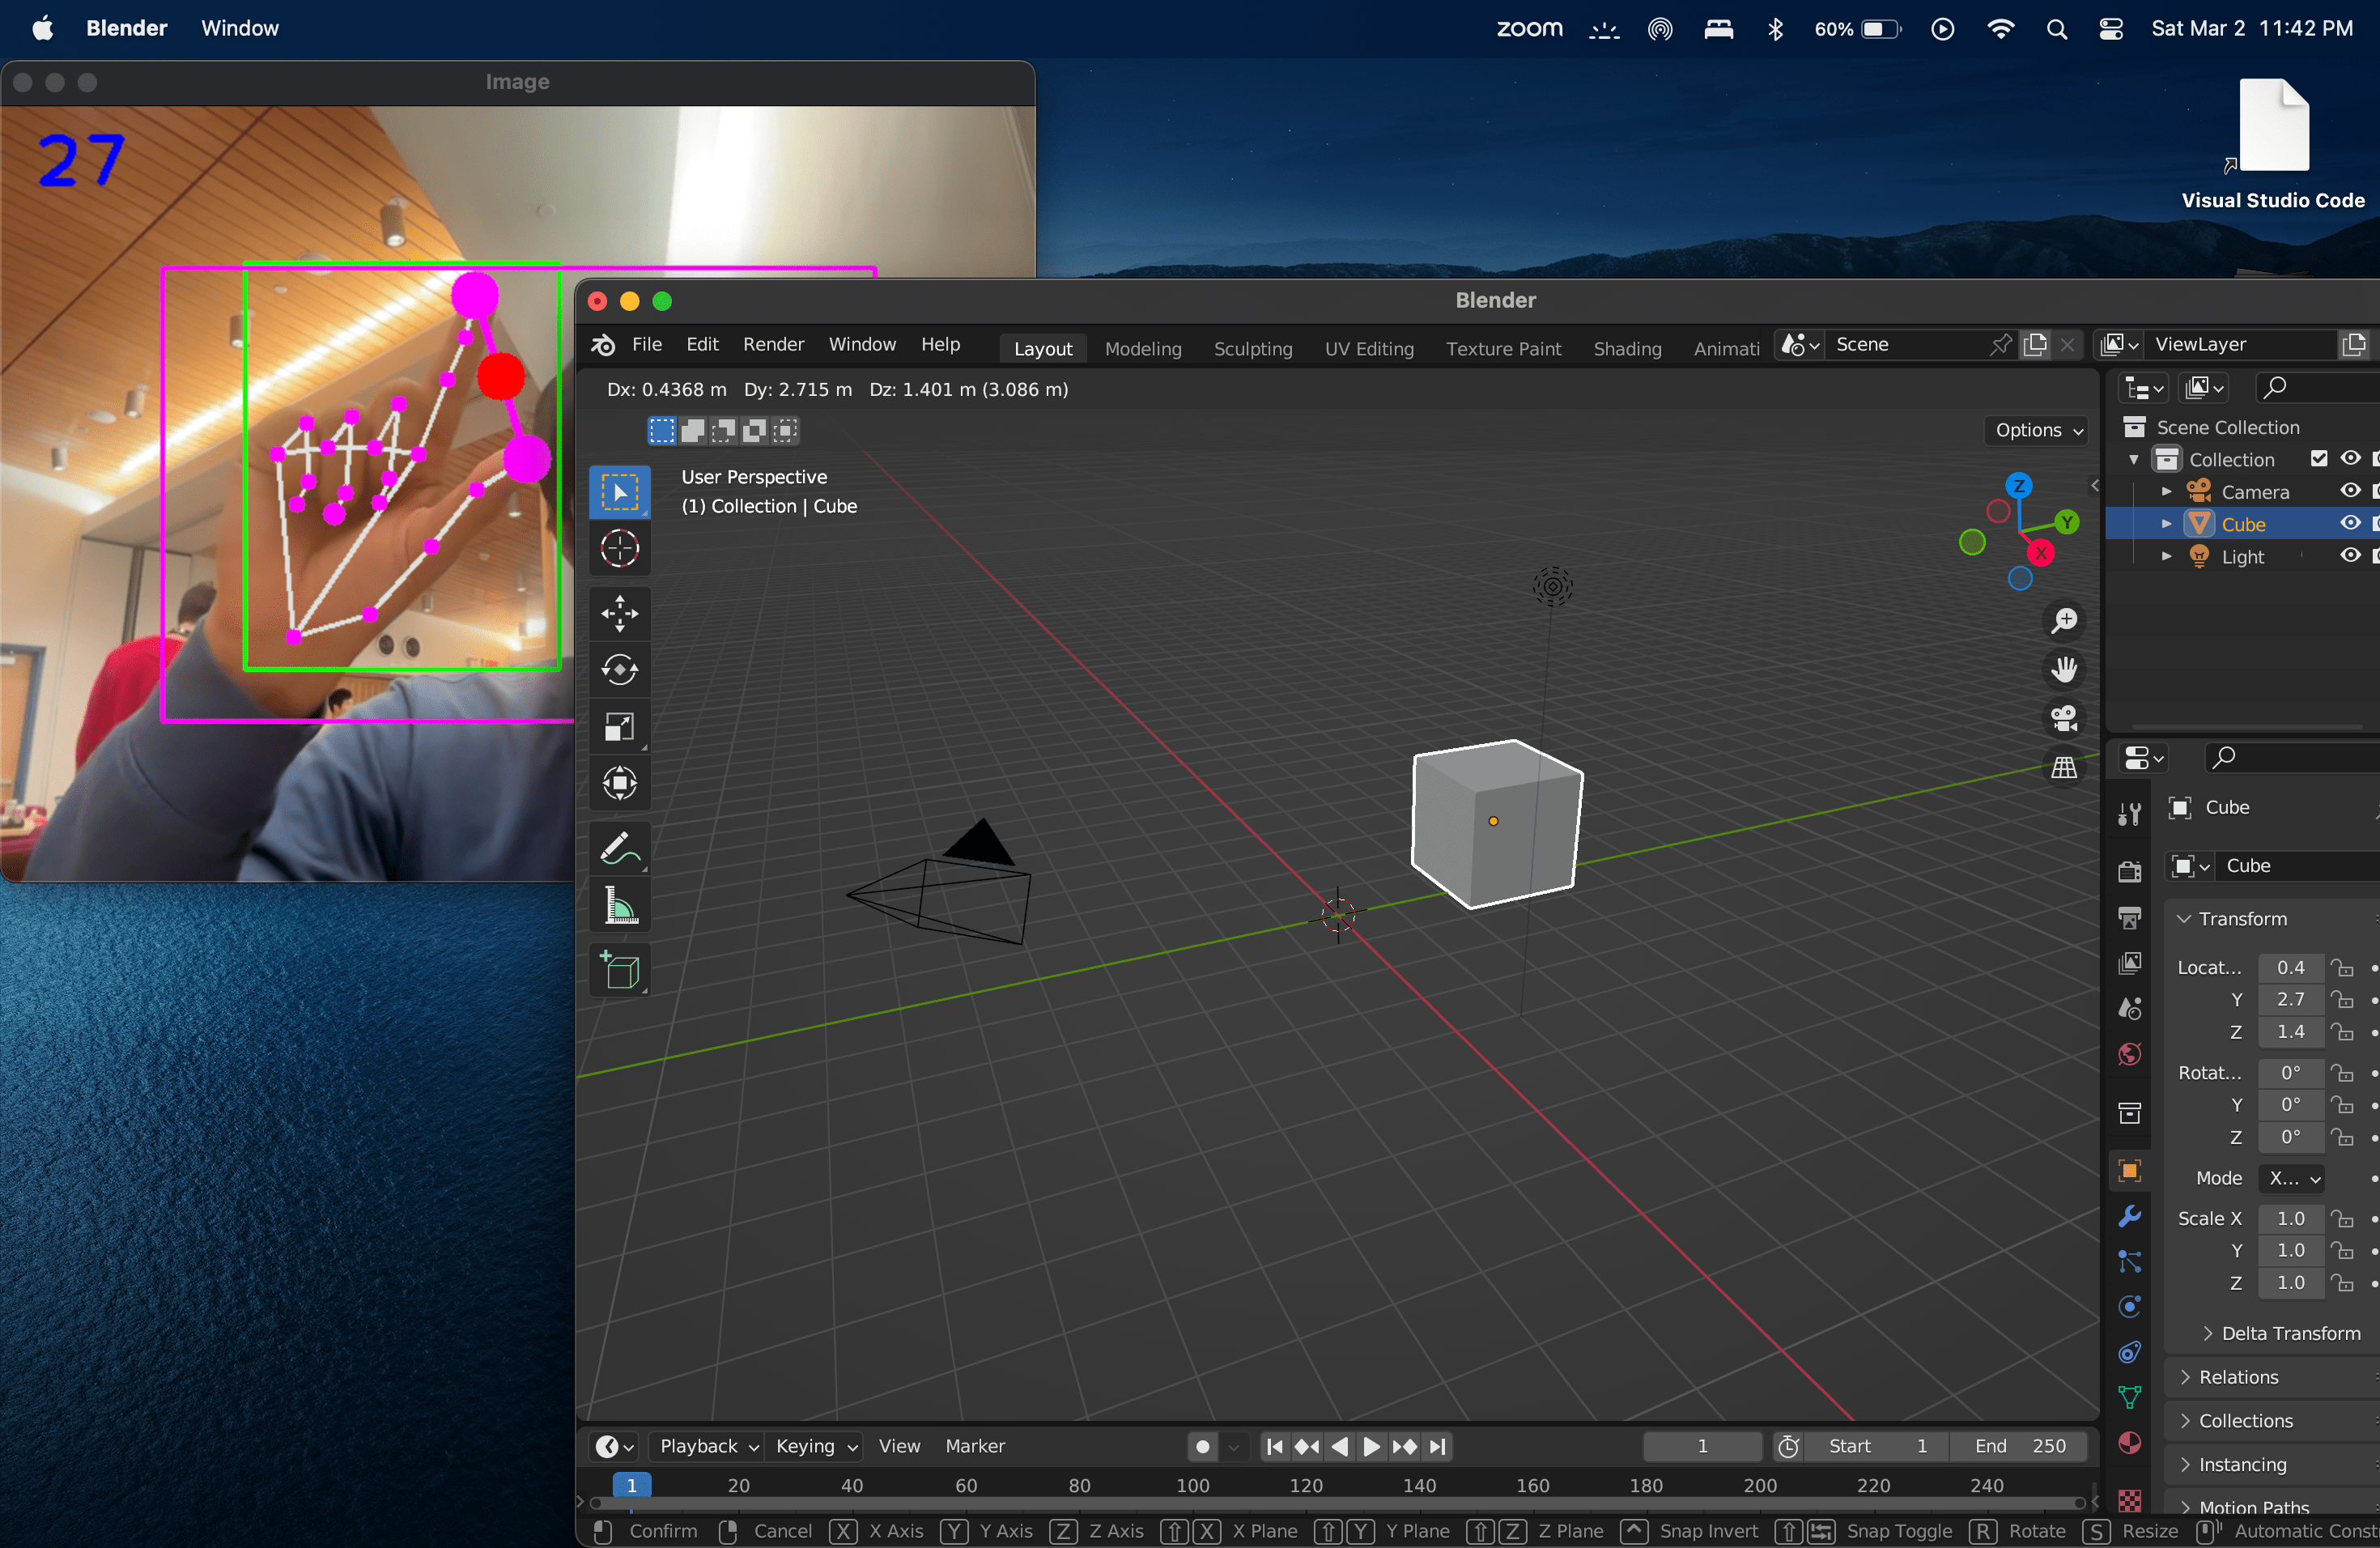Select the Cursor tool in toolbar

point(619,549)
